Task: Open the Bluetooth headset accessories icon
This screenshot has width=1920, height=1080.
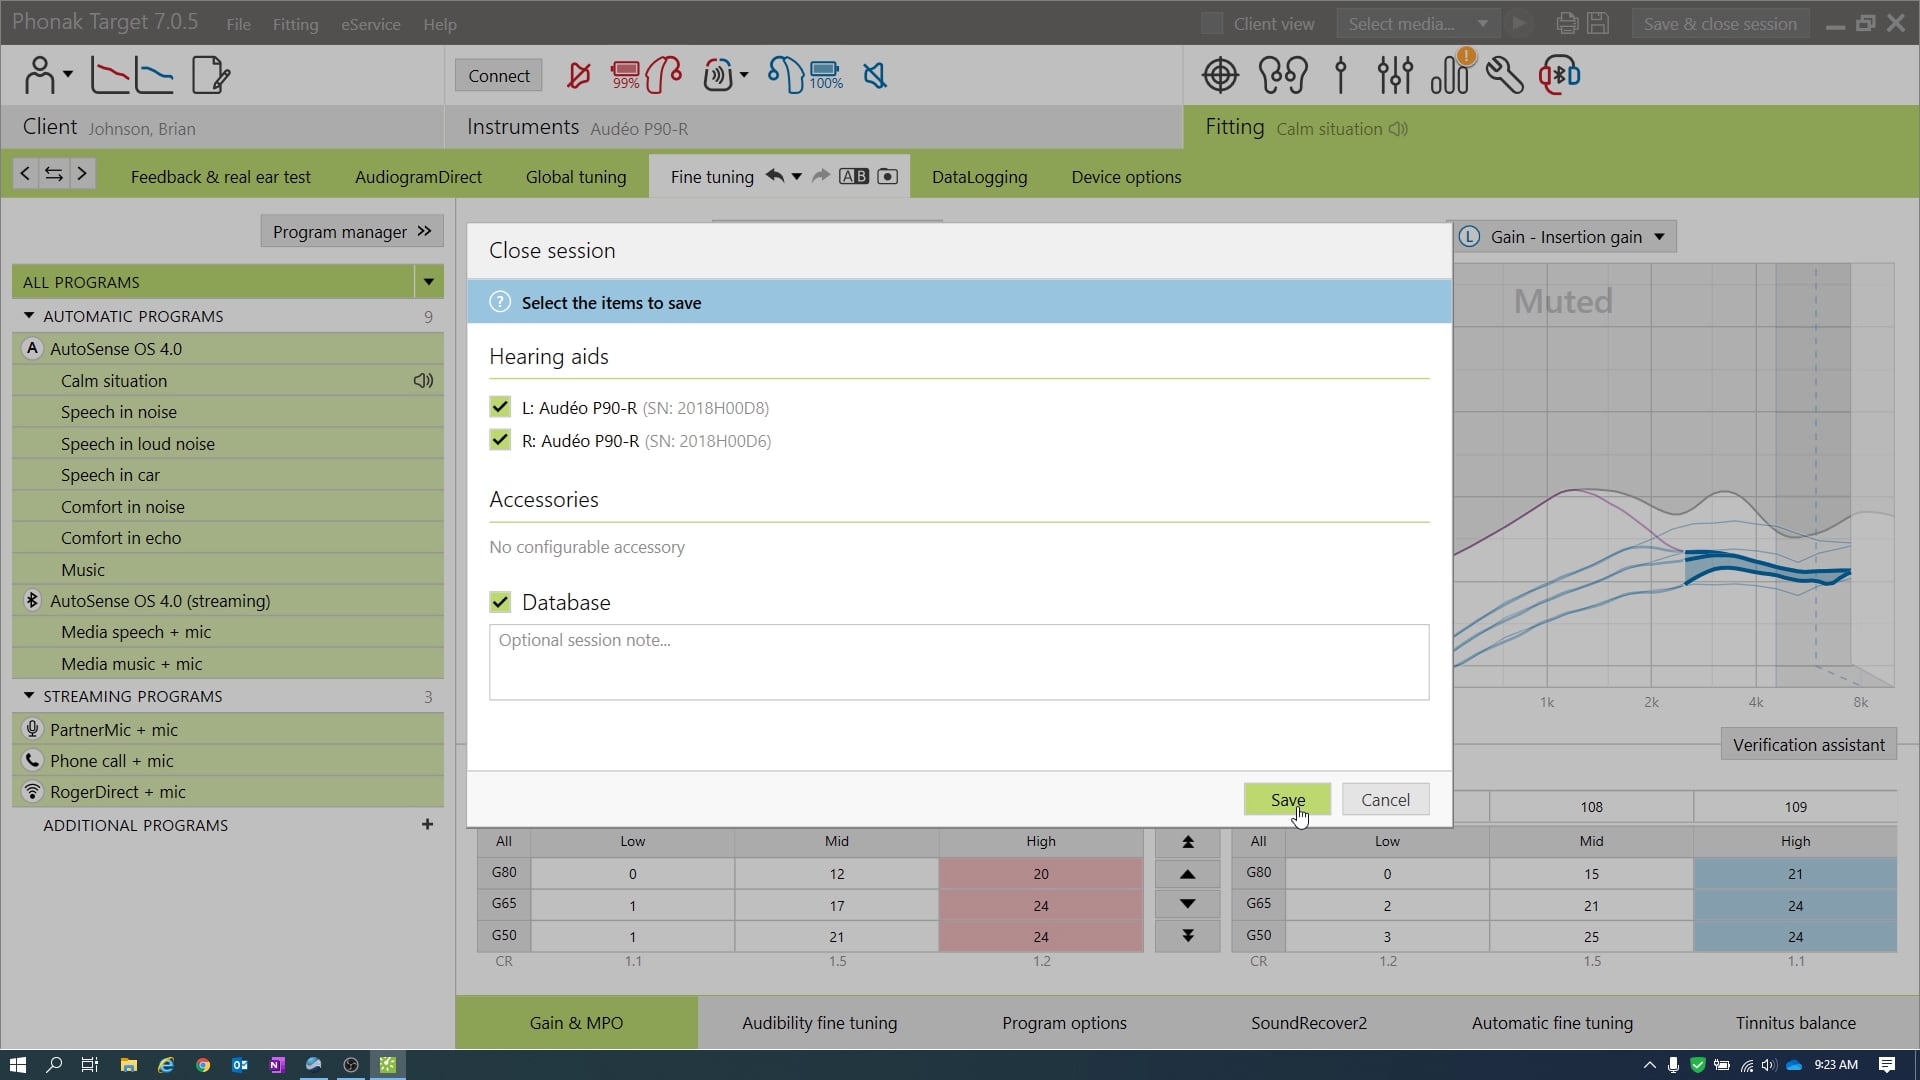Action: tap(1561, 75)
